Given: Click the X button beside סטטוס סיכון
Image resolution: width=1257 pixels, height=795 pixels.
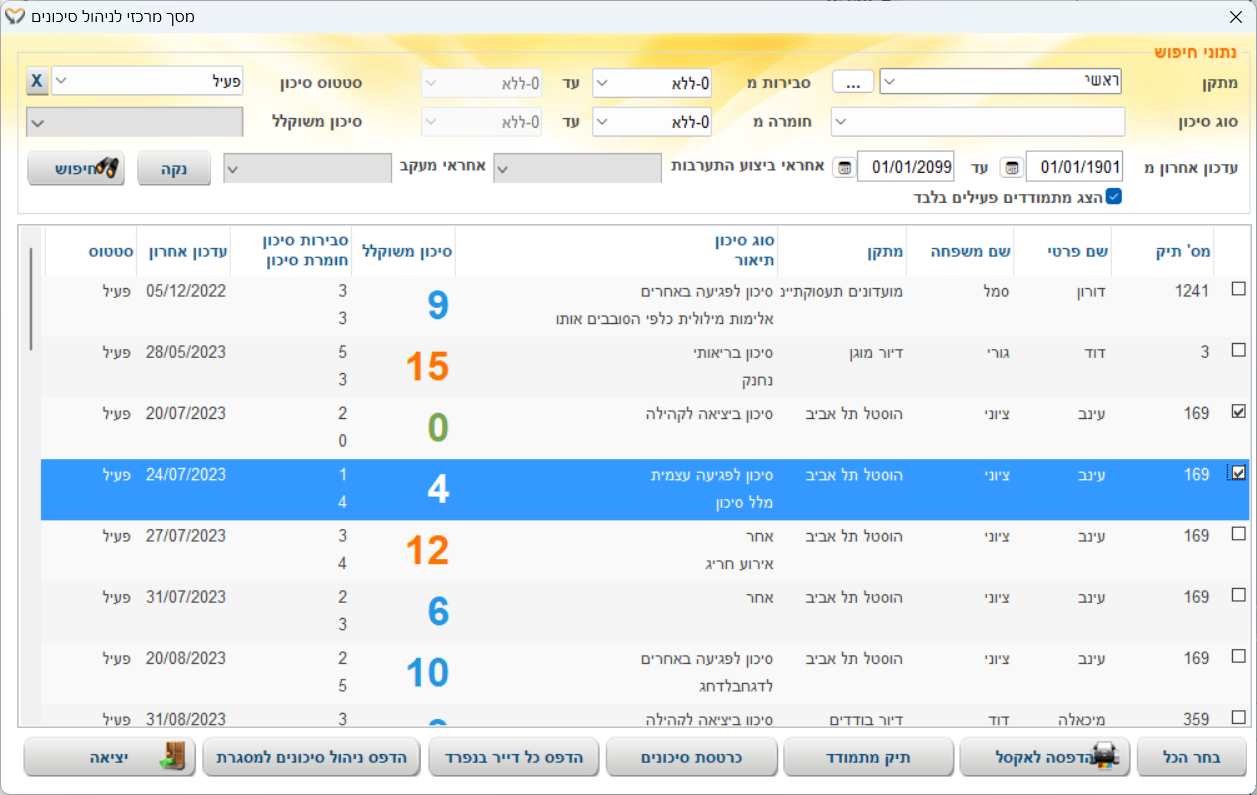Looking at the screenshot, I should click(36, 82).
